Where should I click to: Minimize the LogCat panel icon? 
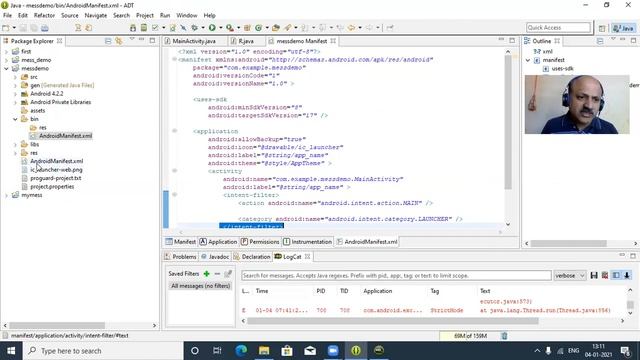(622, 256)
